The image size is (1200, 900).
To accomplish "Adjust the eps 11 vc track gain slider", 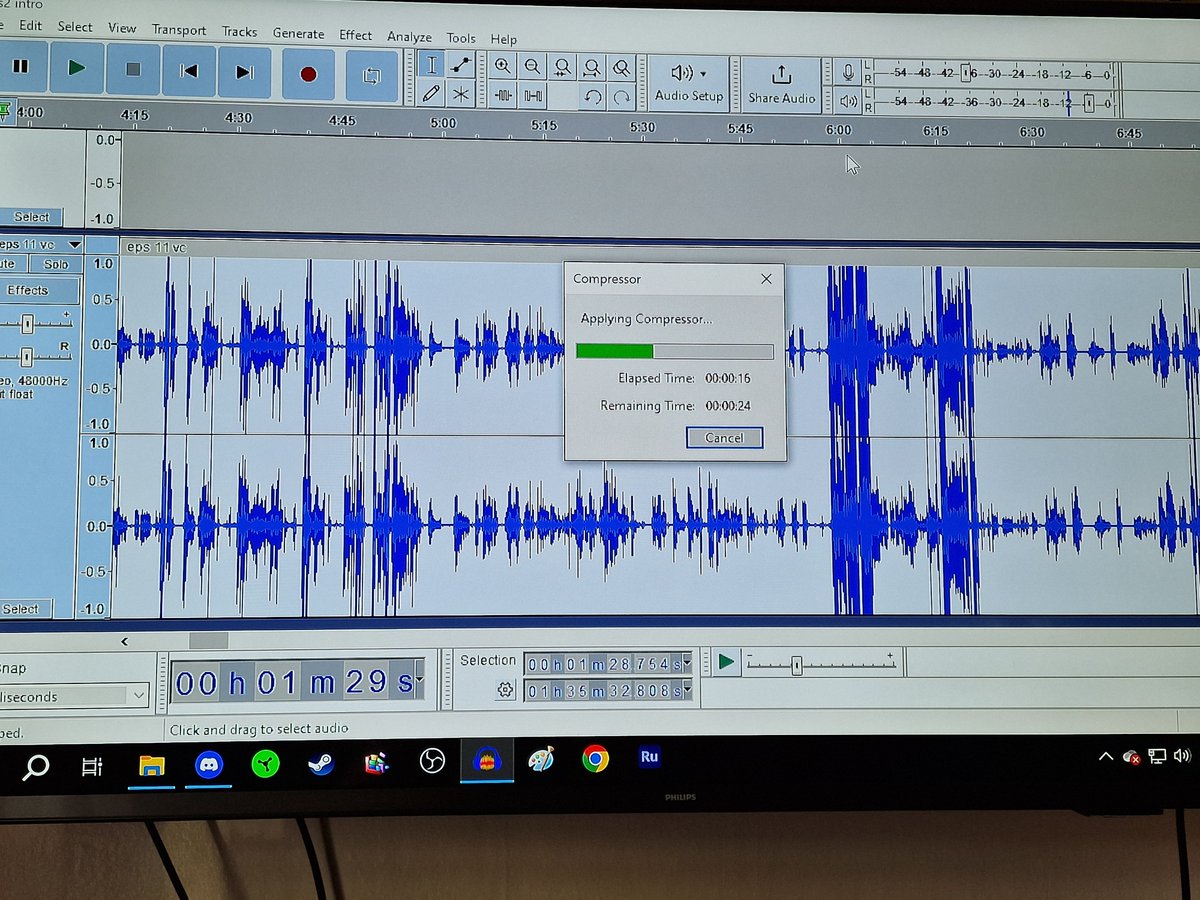I will coord(28,323).
